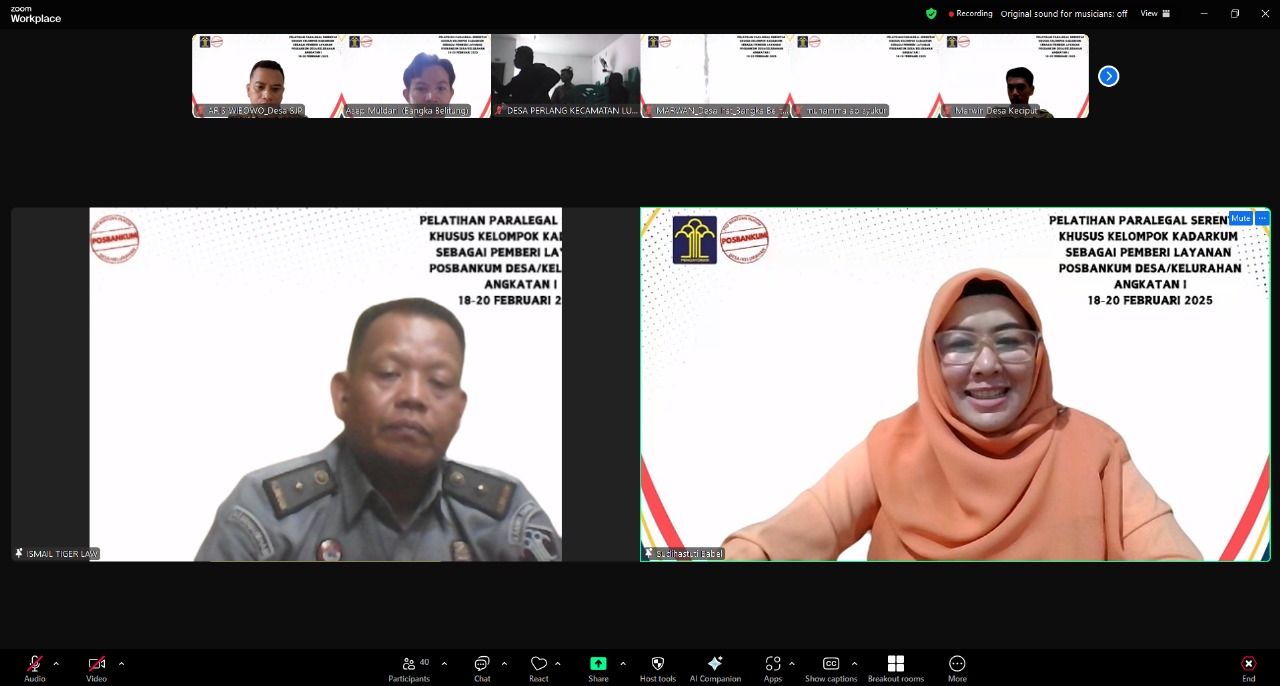The image size is (1280, 686).
Task: Open the View layout menu
Action: [x=1153, y=13]
